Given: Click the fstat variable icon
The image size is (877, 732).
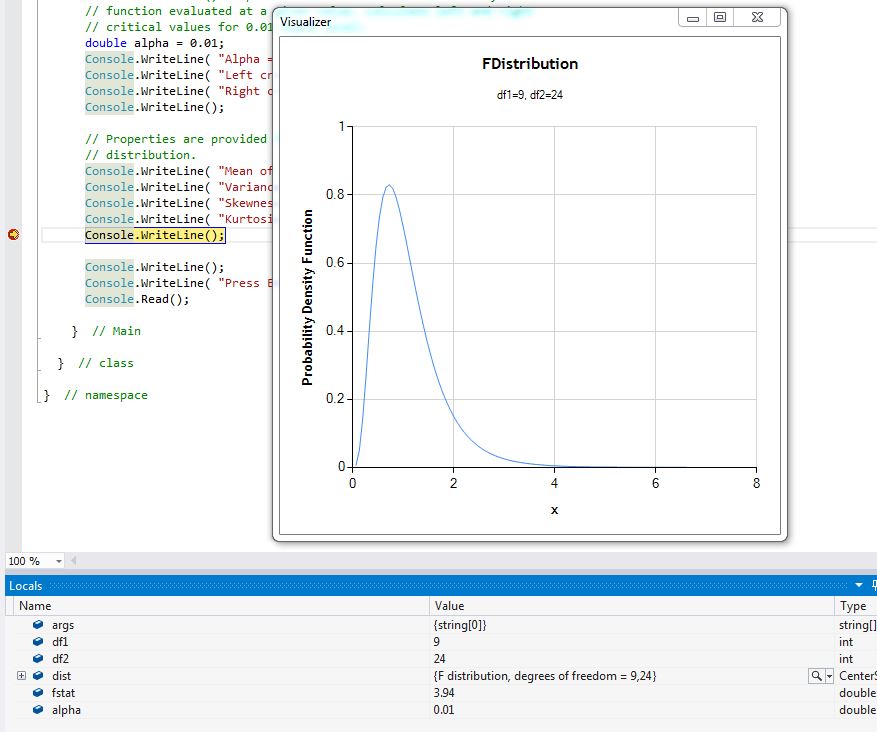Looking at the screenshot, I should (x=38, y=693).
